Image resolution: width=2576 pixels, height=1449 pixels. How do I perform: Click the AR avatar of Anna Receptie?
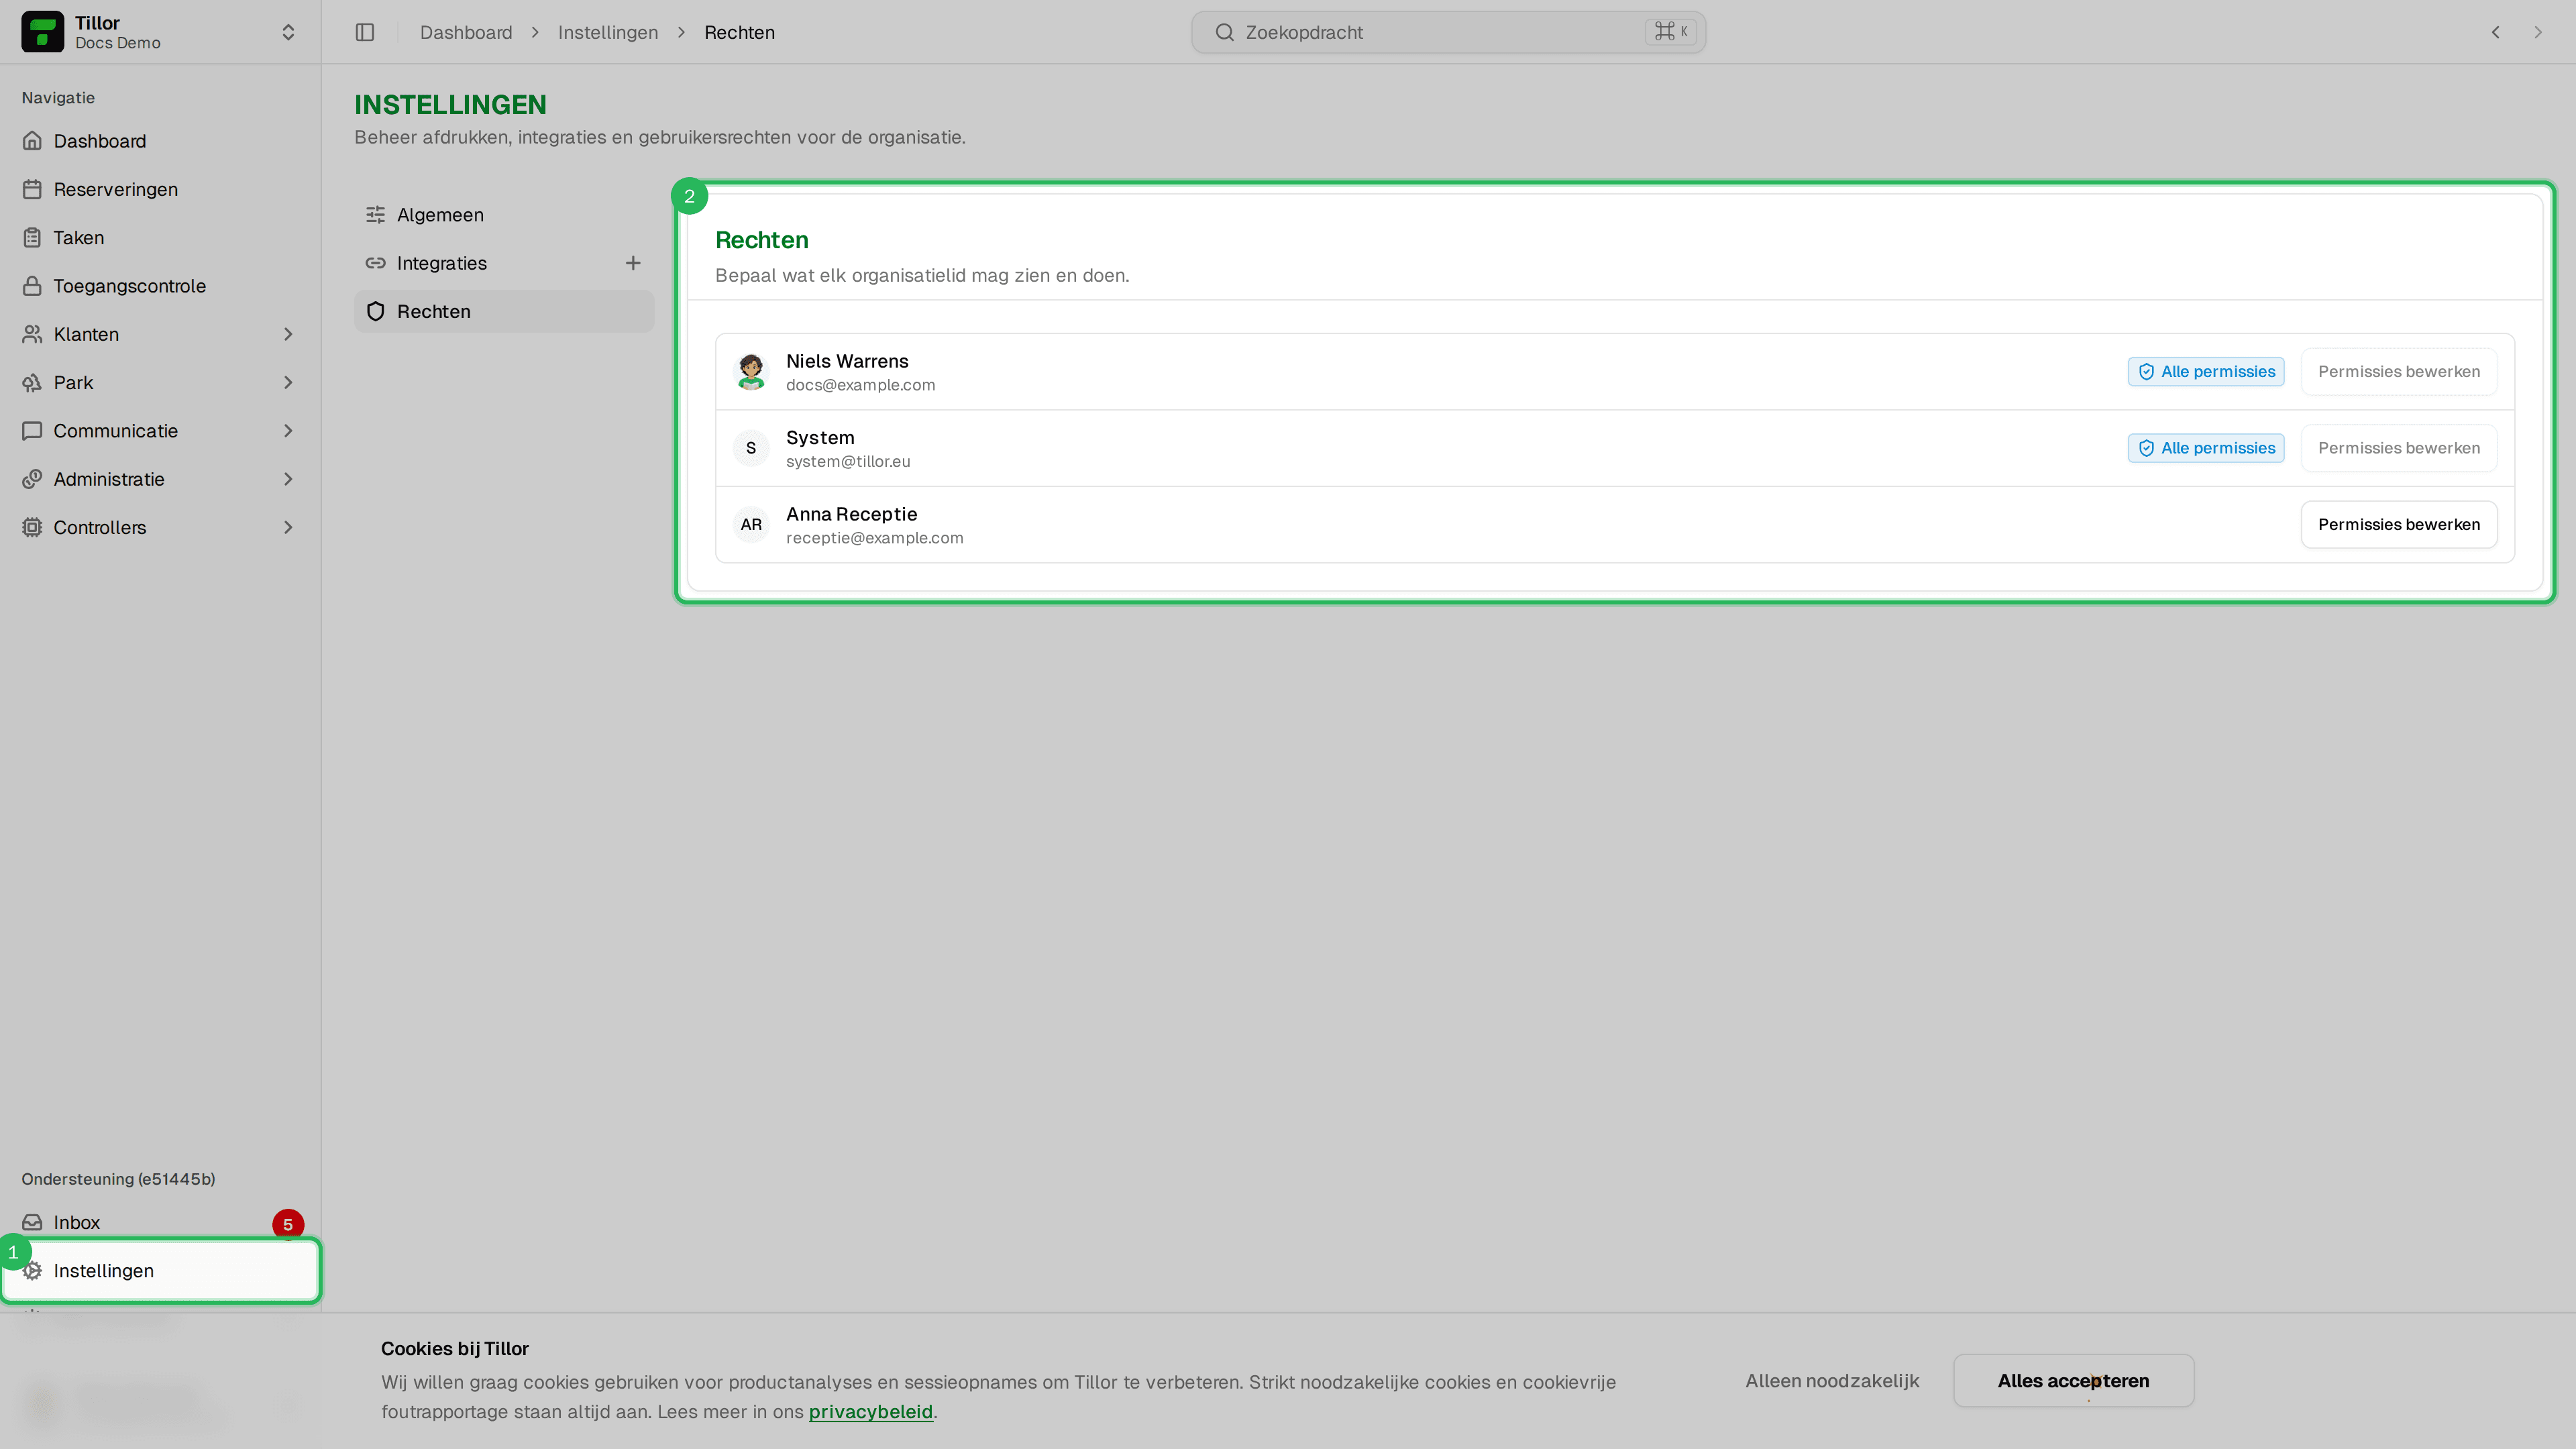pos(751,524)
